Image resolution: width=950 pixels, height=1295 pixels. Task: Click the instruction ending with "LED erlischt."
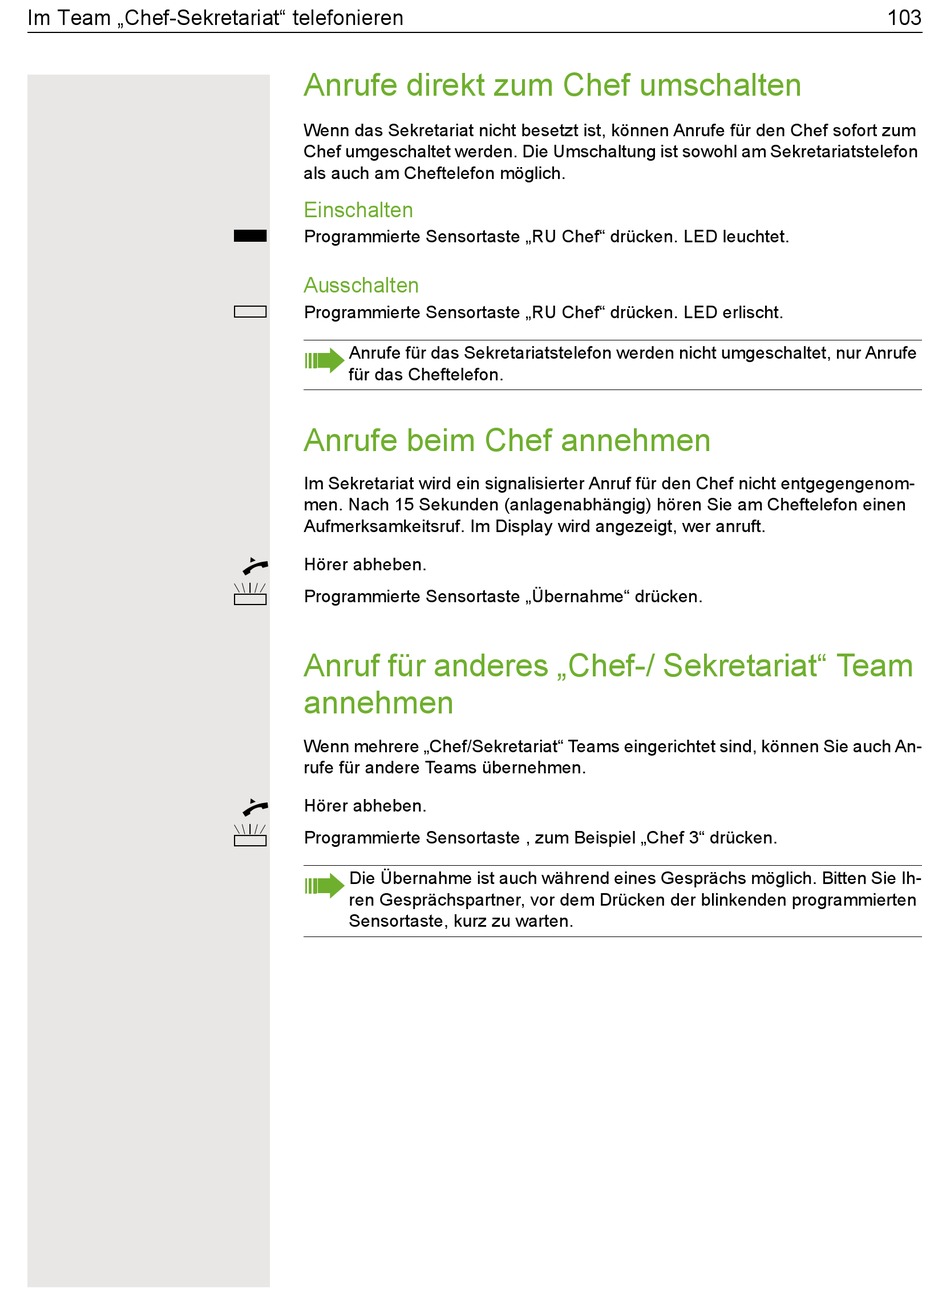pos(543,313)
